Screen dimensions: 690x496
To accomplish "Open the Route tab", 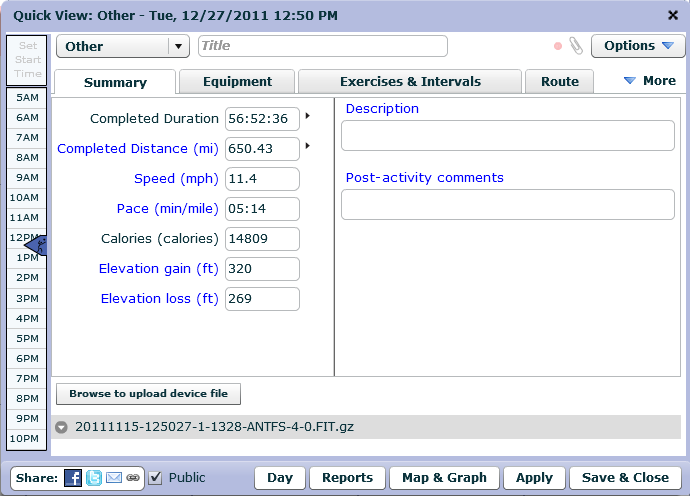I will pos(560,81).
